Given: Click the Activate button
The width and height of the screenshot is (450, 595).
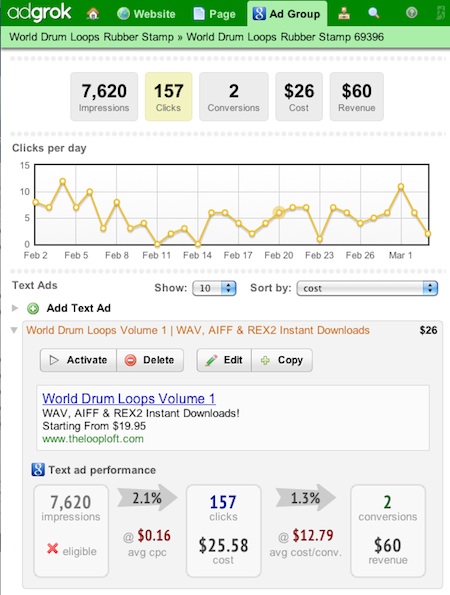Looking at the screenshot, I should 79,360.
